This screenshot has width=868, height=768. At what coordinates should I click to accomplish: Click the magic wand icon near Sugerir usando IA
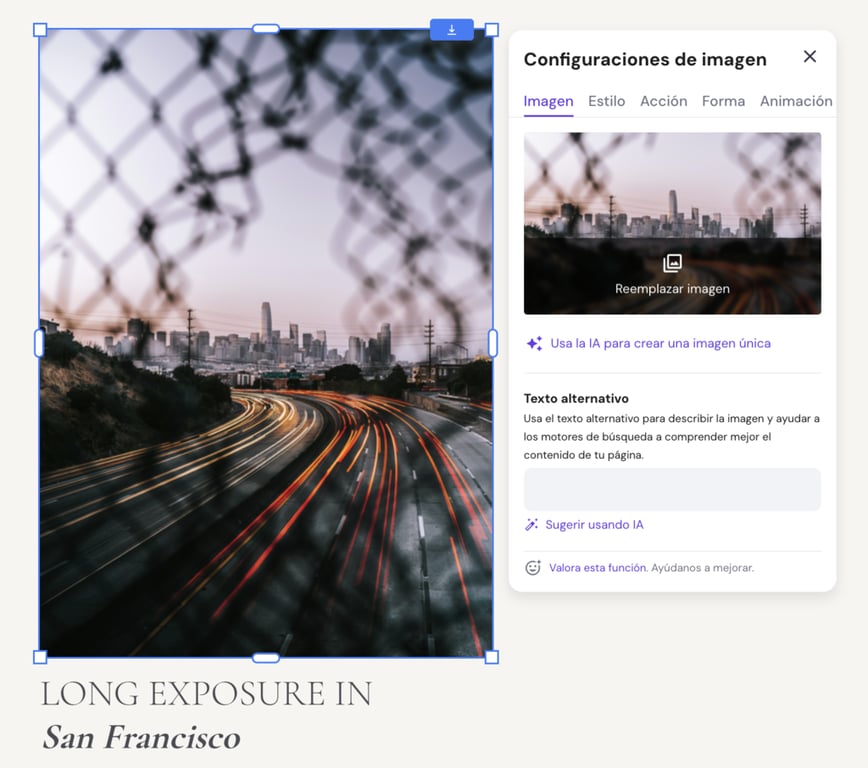point(531,524)
